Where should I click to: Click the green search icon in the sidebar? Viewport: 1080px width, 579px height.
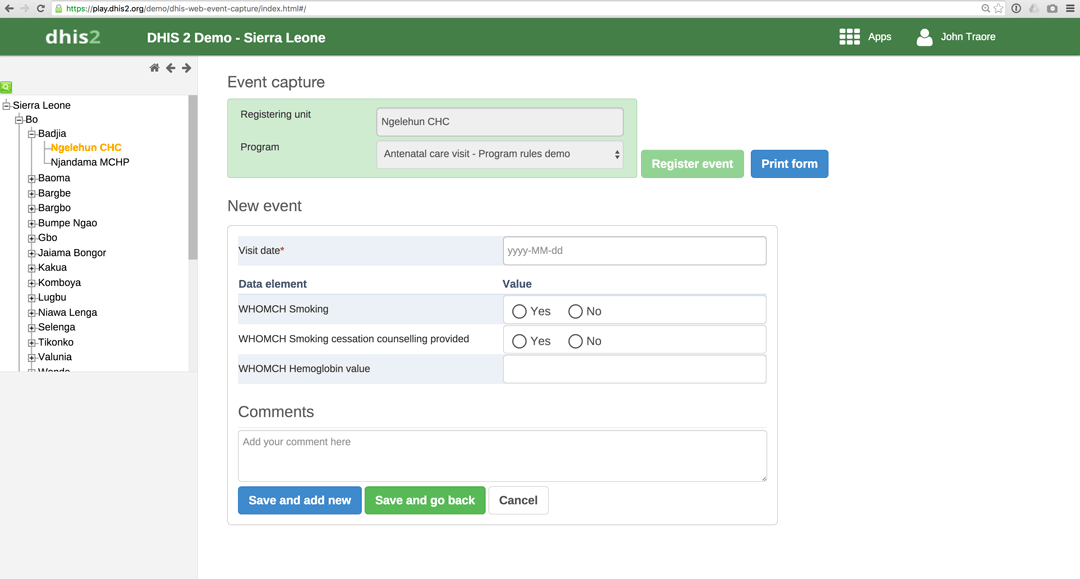[x=6, y=87]
